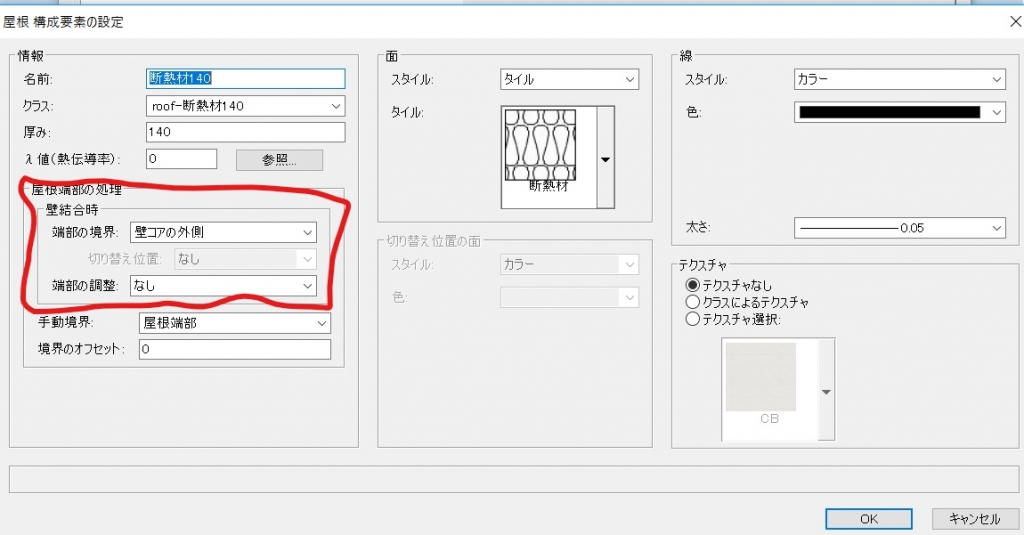
Task: Click the 厚み input field
Action: point(245,132)
